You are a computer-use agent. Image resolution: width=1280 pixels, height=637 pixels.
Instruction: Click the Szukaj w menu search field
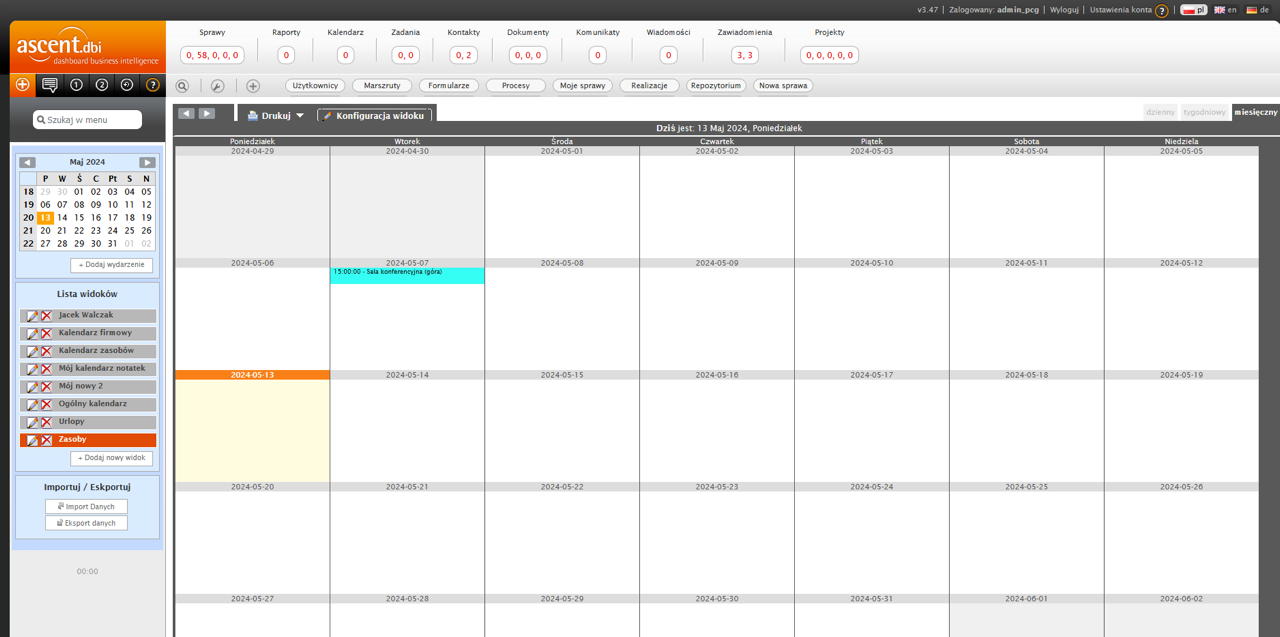[88, 120]
